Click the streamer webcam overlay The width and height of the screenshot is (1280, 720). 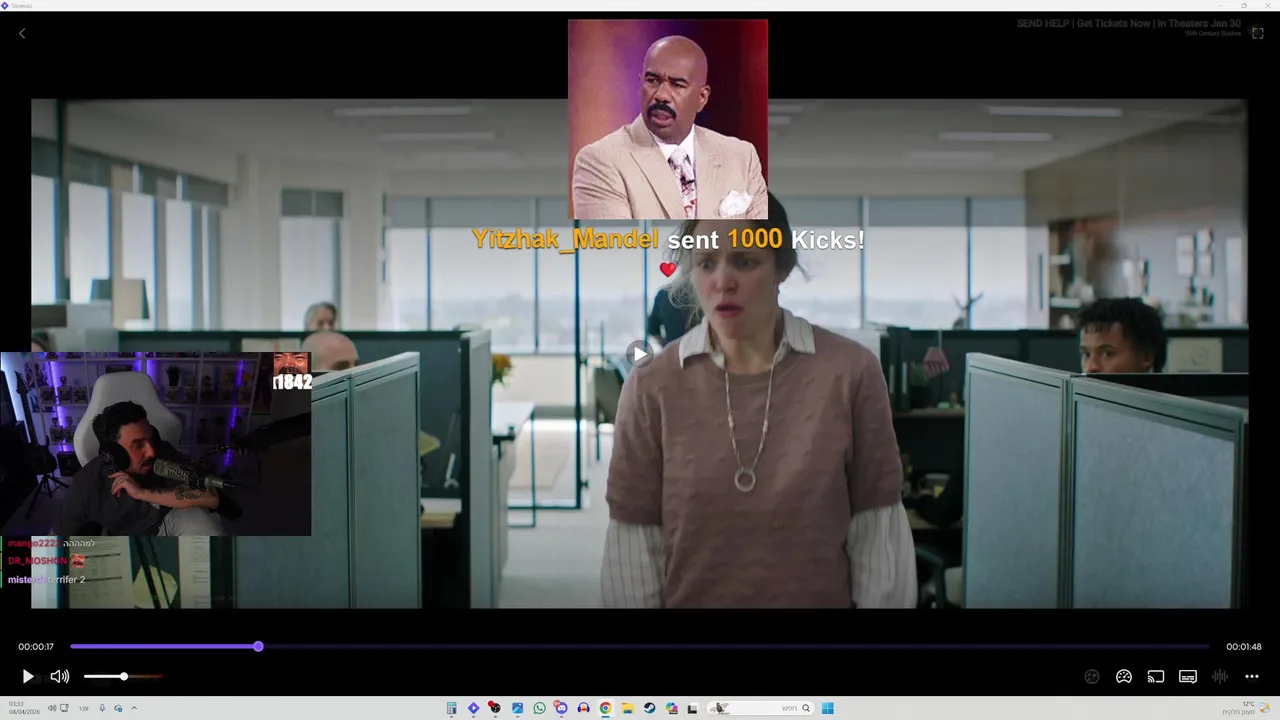pyautogui.click(x=155, y=444)
